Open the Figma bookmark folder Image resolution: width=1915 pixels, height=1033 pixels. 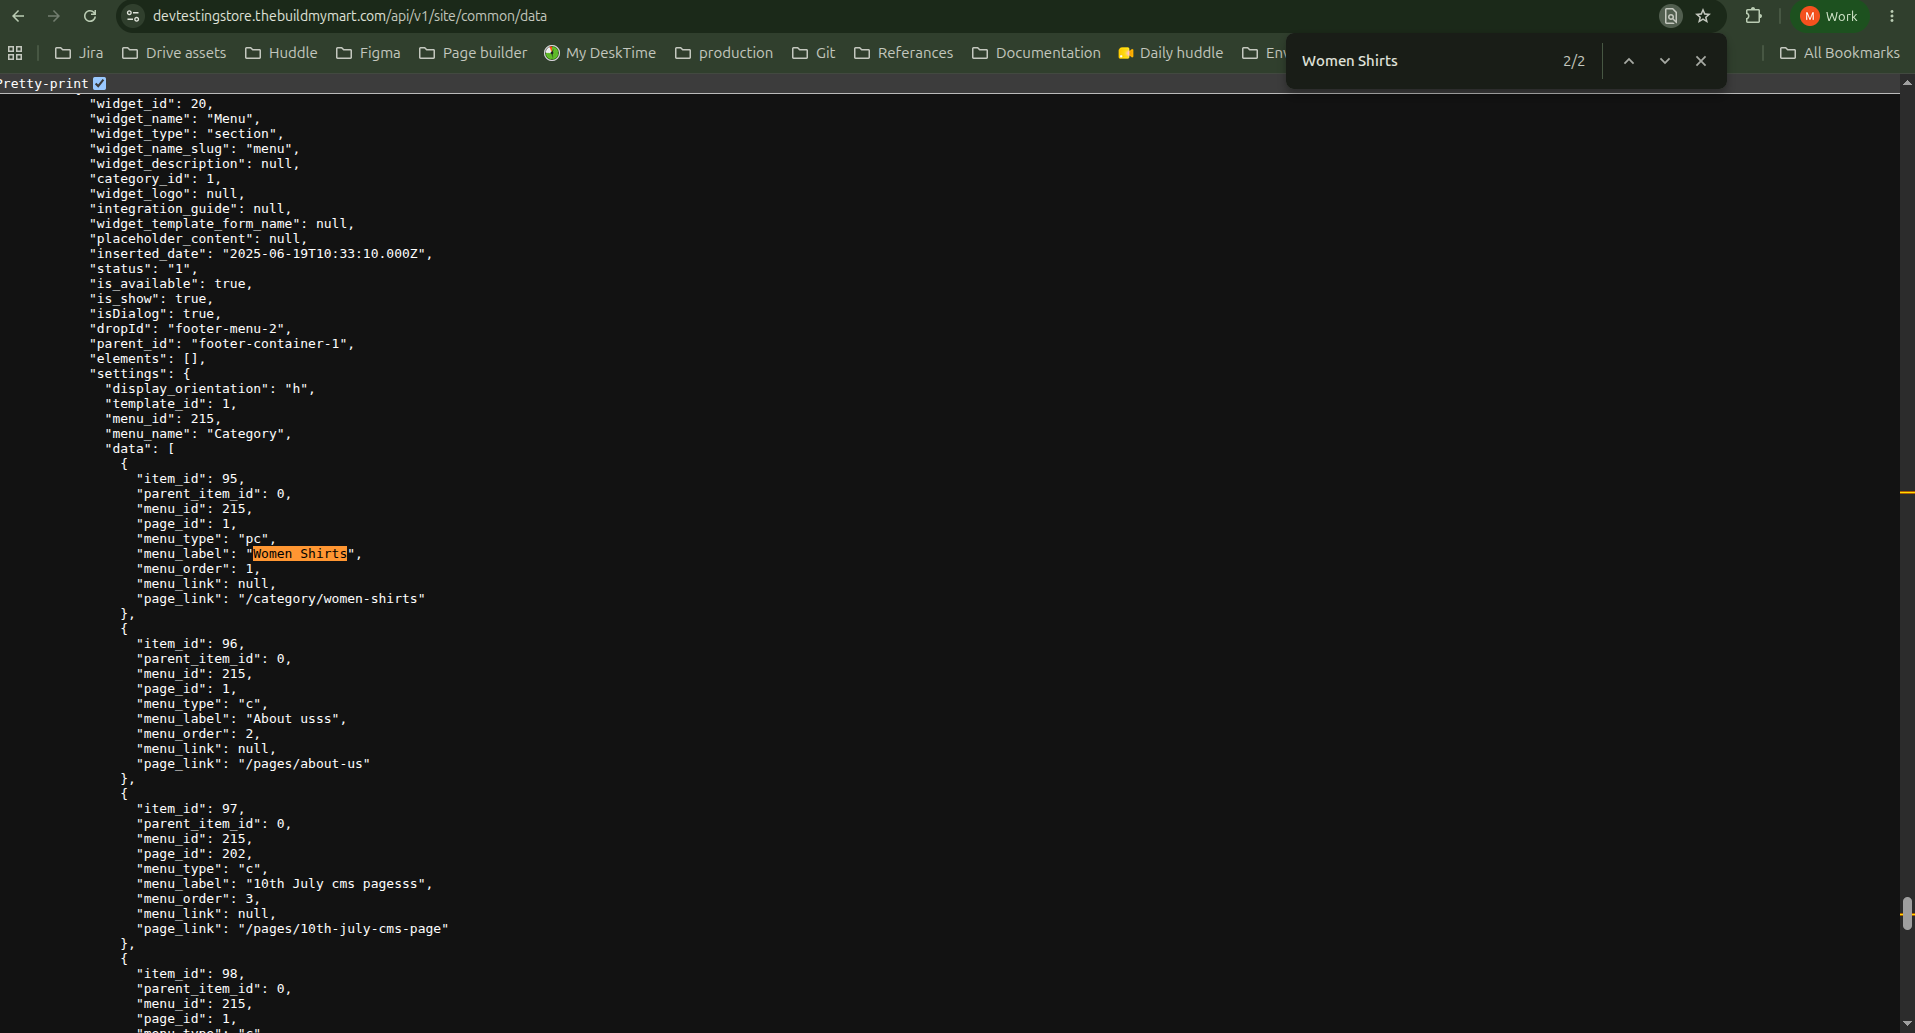tap(368, 53)
